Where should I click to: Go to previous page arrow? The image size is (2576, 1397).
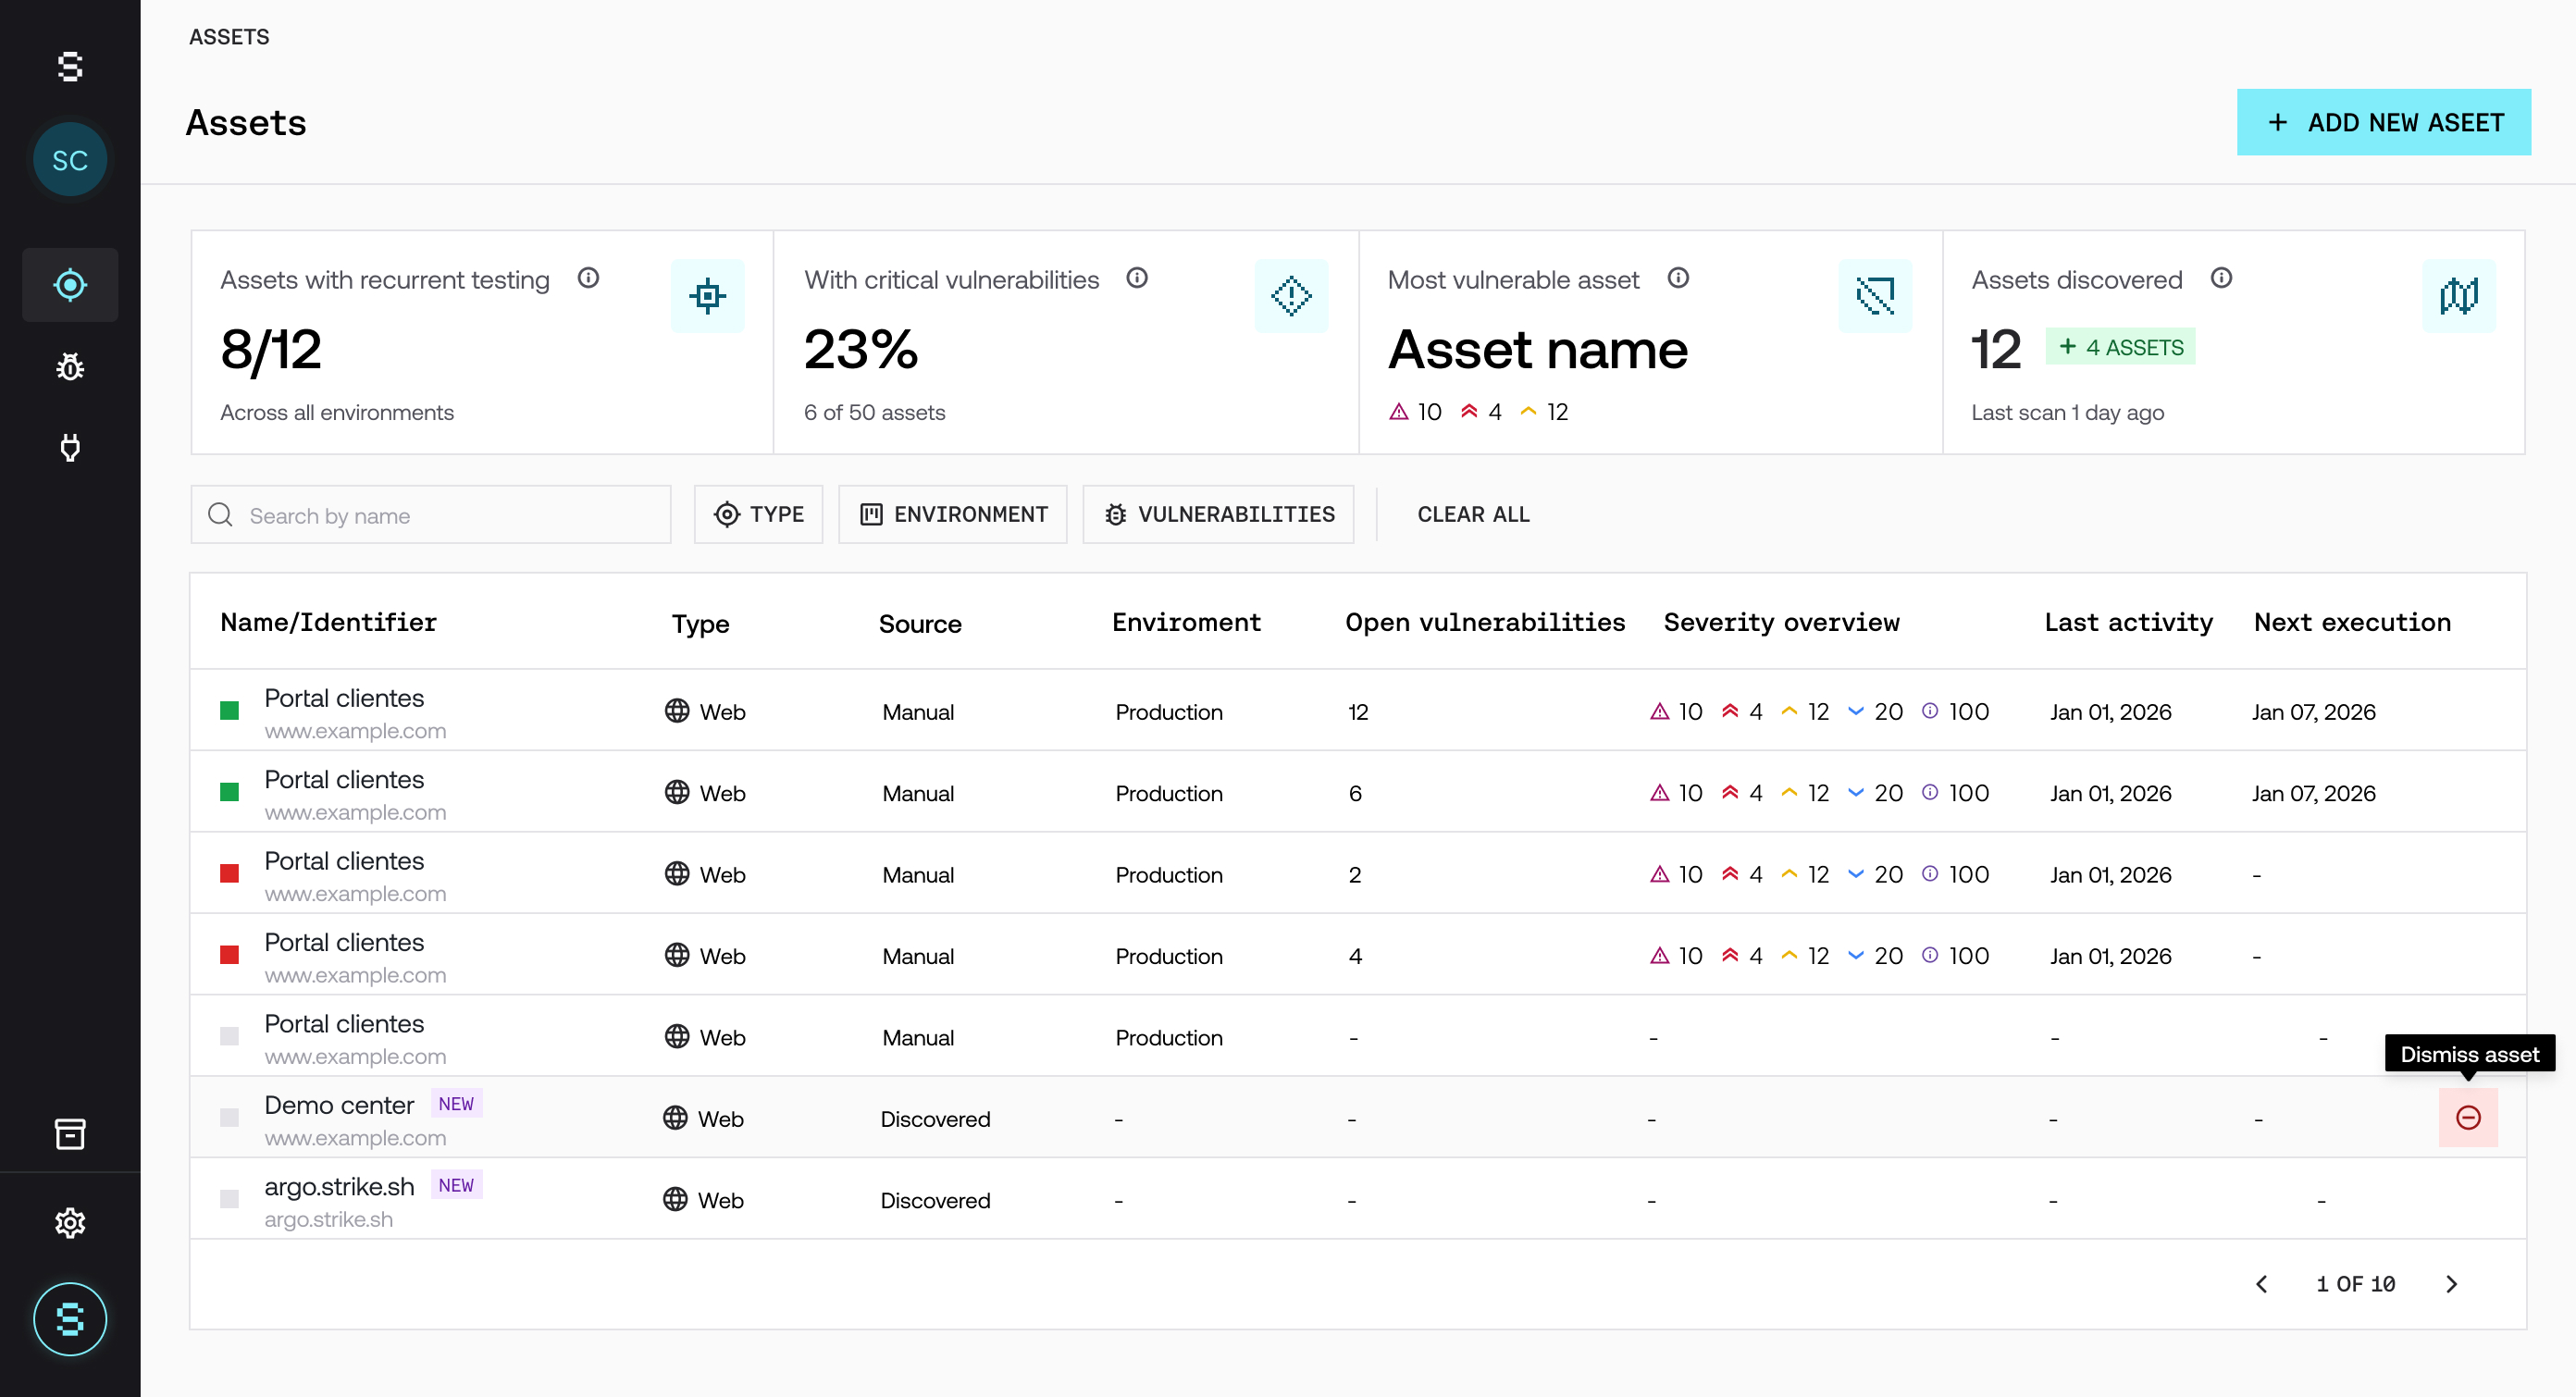click(2262, 1284)
